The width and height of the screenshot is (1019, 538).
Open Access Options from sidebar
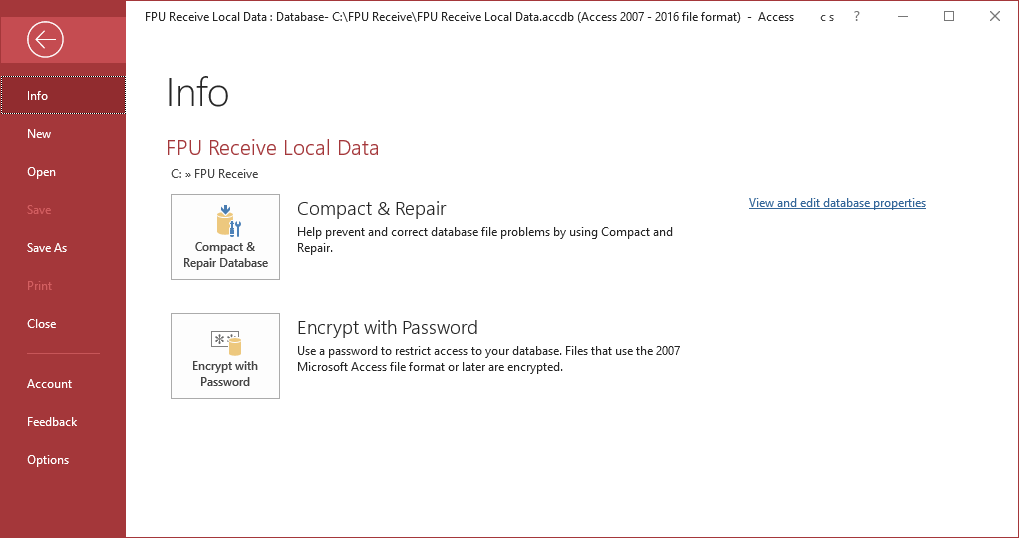[48, 460]
